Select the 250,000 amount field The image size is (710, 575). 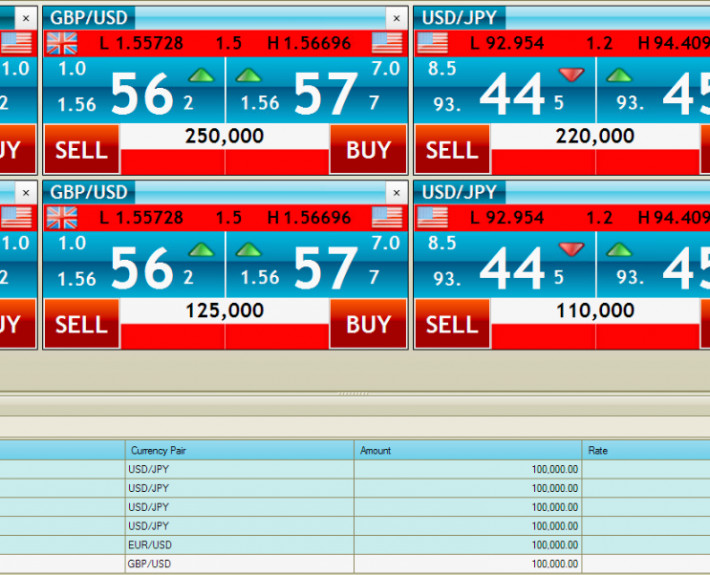225,137
